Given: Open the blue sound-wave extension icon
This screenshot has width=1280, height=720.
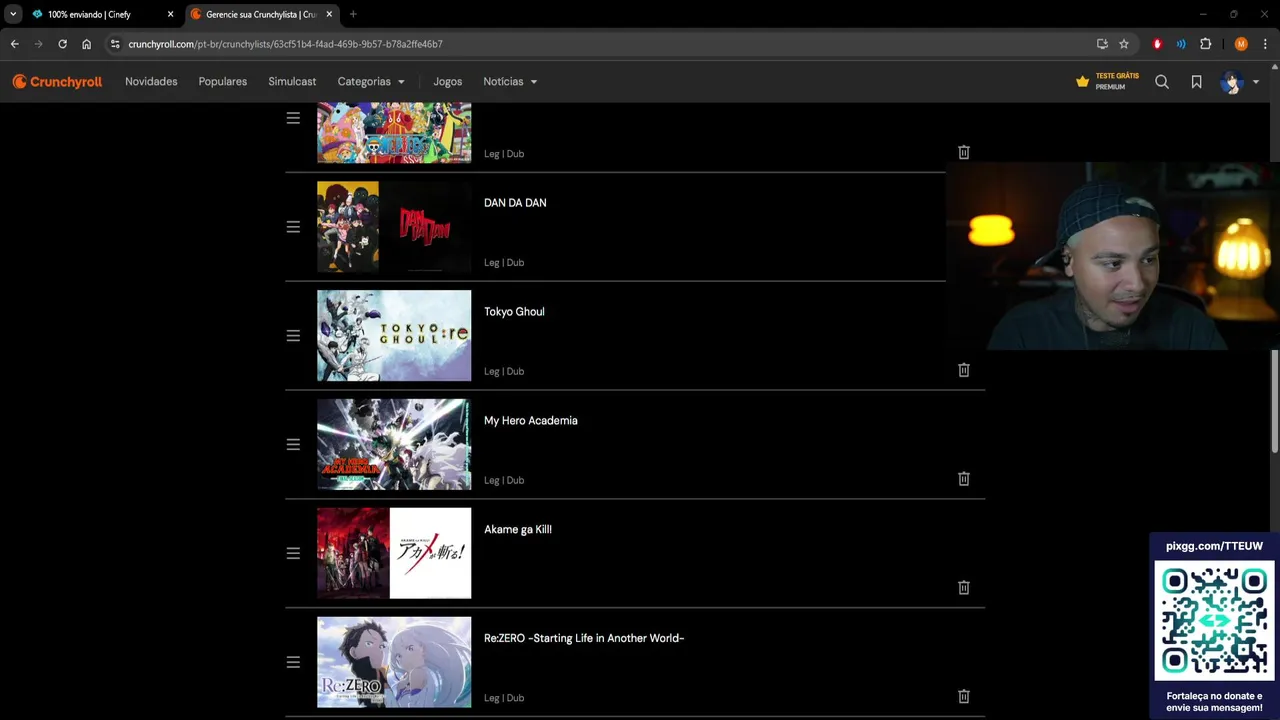Looking at the screenshot, I should (1181, 44).
